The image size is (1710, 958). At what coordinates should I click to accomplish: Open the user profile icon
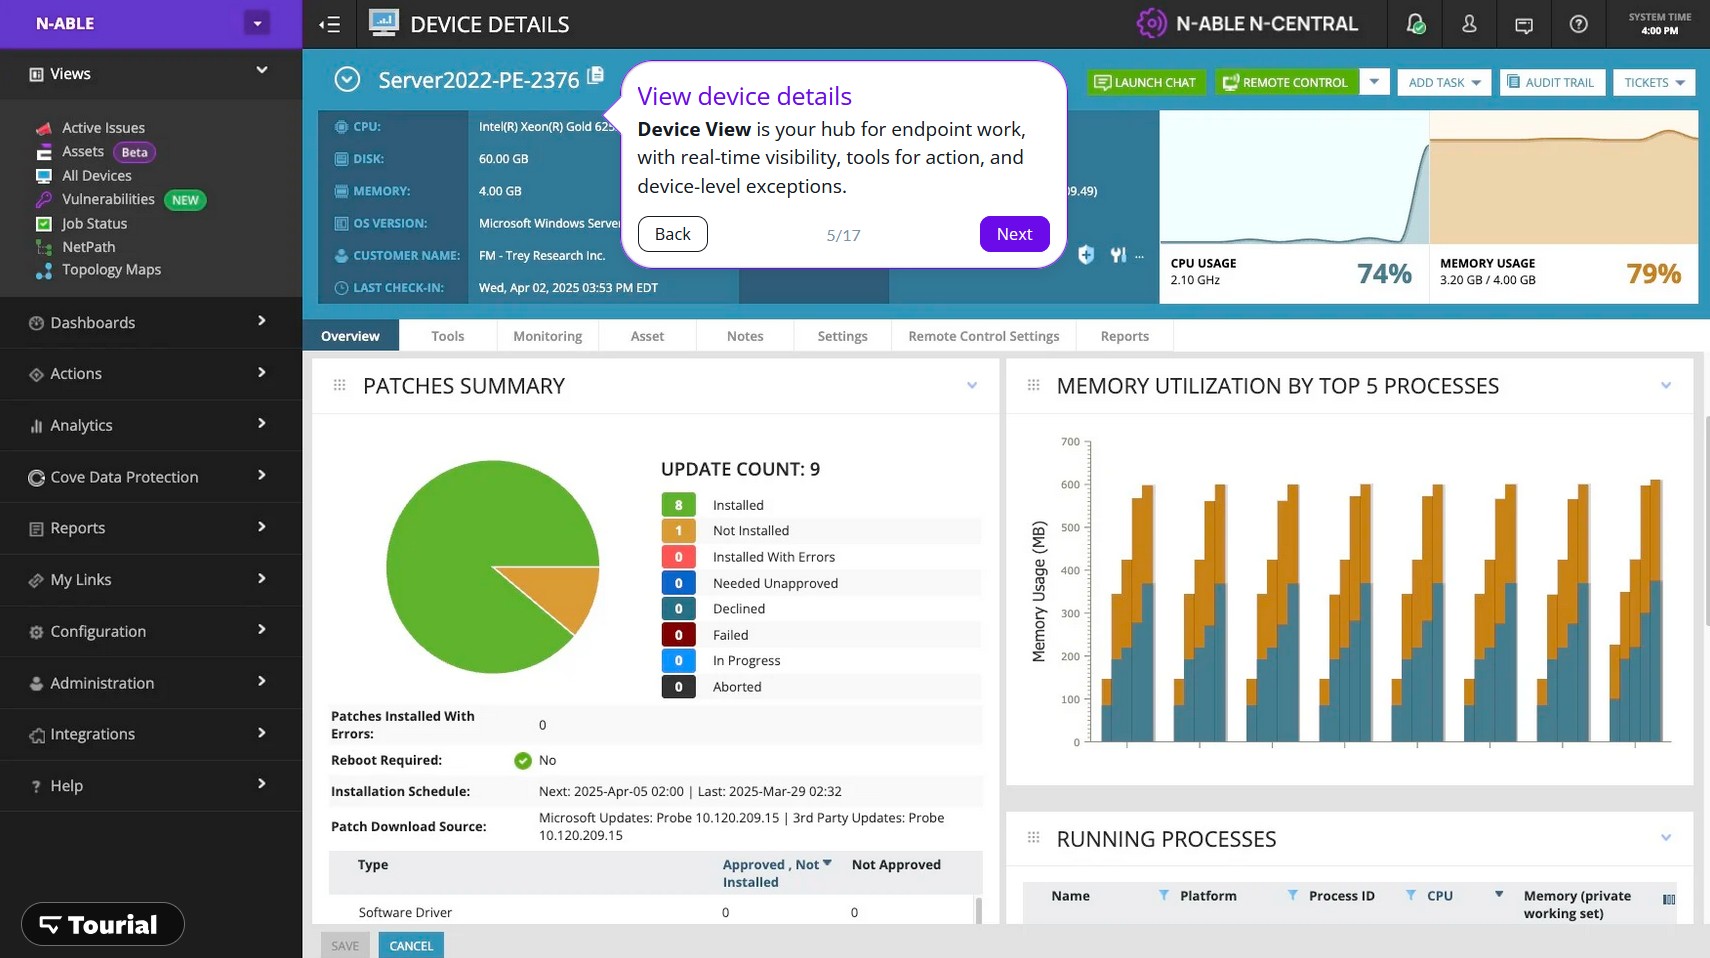[x=1469, y=24]
